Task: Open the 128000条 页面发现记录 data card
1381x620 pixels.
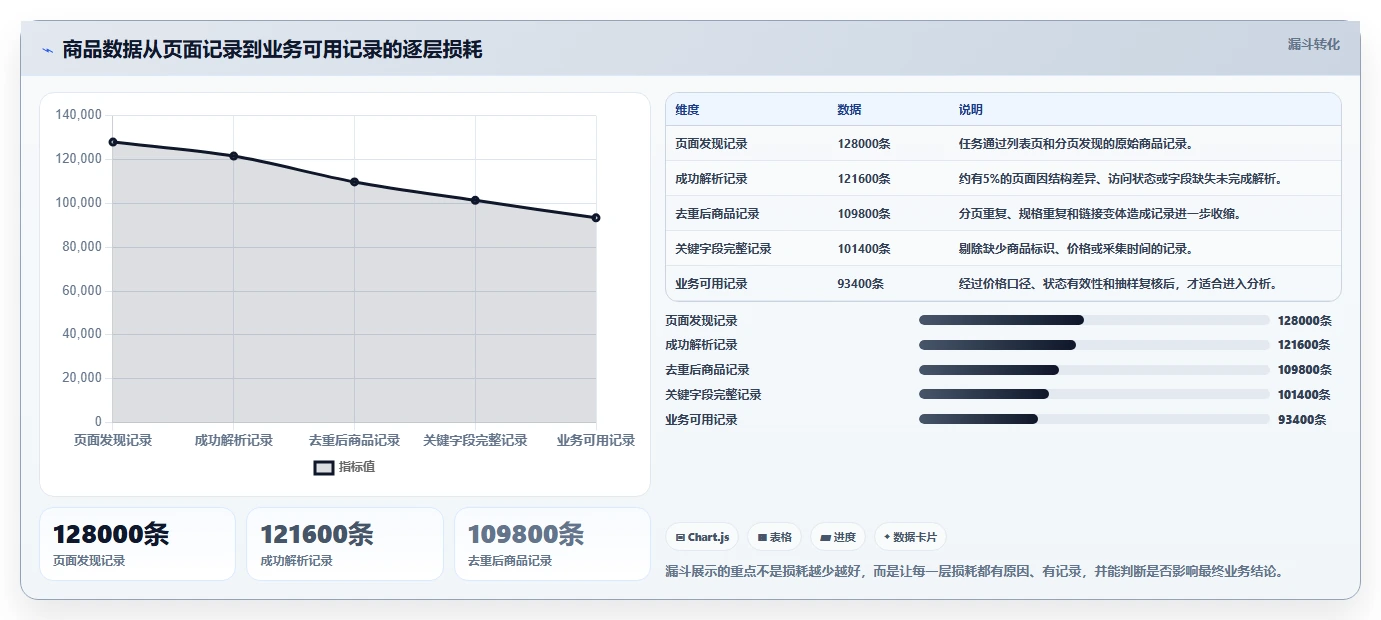Action: click(137, 544)
